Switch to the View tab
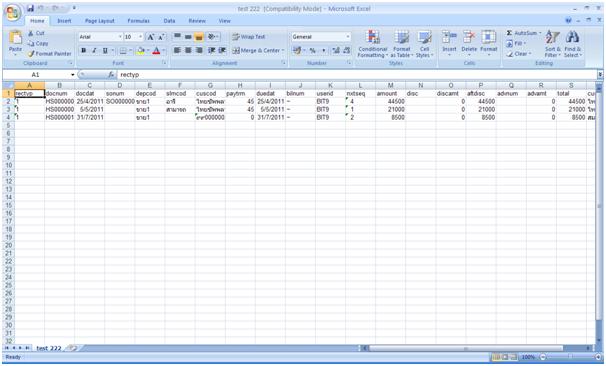The image size is (606, 366). click(x=225, y=21)
